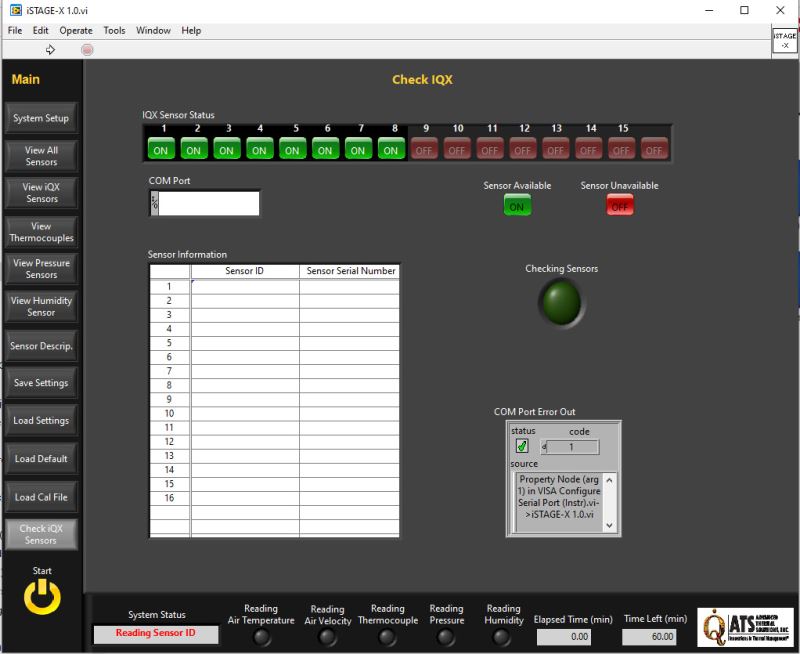Click the error code radix selector
800x654 pixels.
click(x=544, y=447)
